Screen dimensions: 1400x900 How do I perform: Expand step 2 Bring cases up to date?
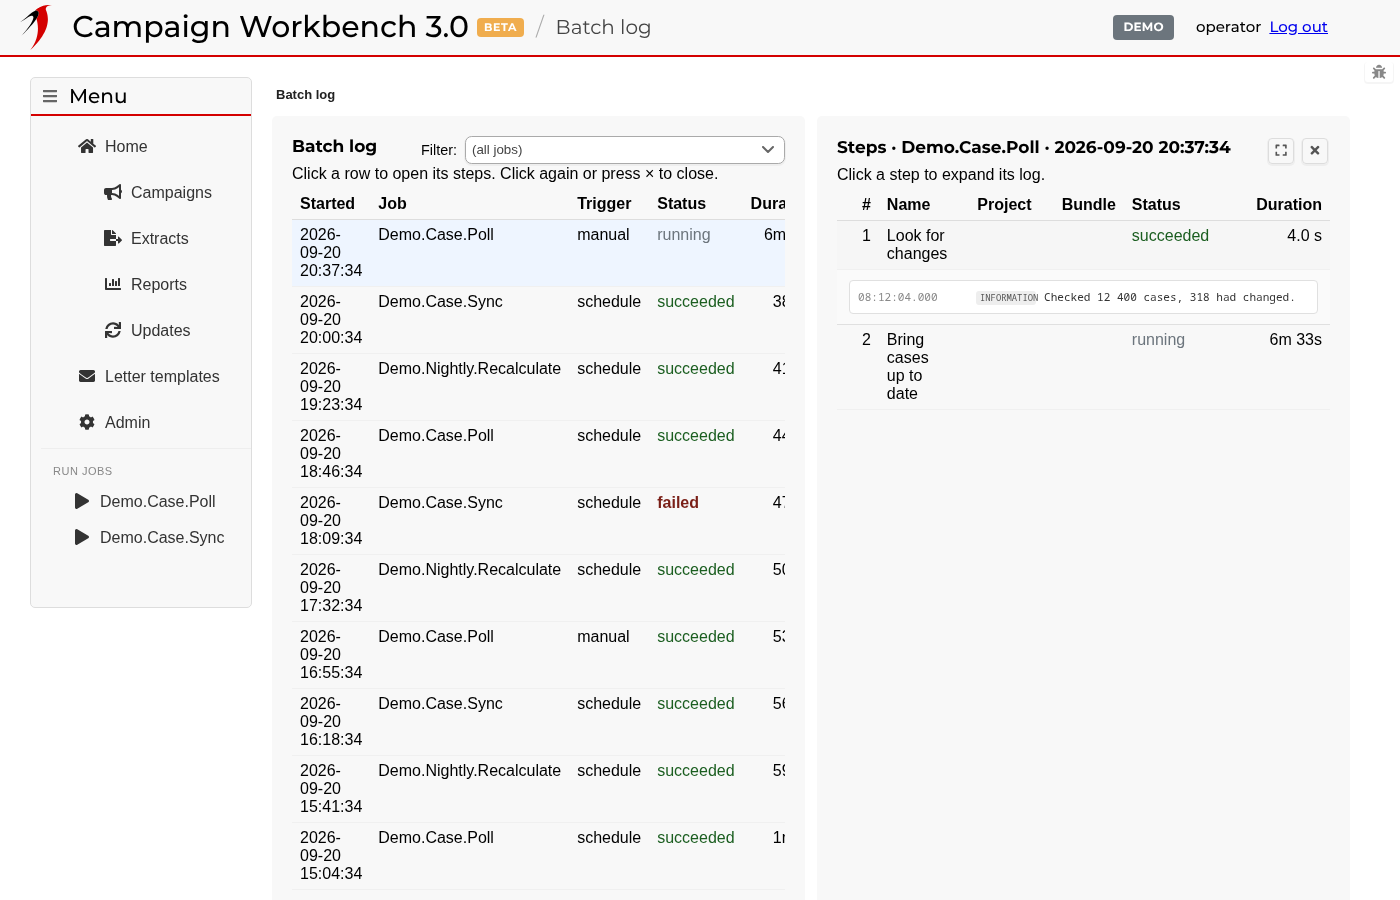tap(1083, 367)
